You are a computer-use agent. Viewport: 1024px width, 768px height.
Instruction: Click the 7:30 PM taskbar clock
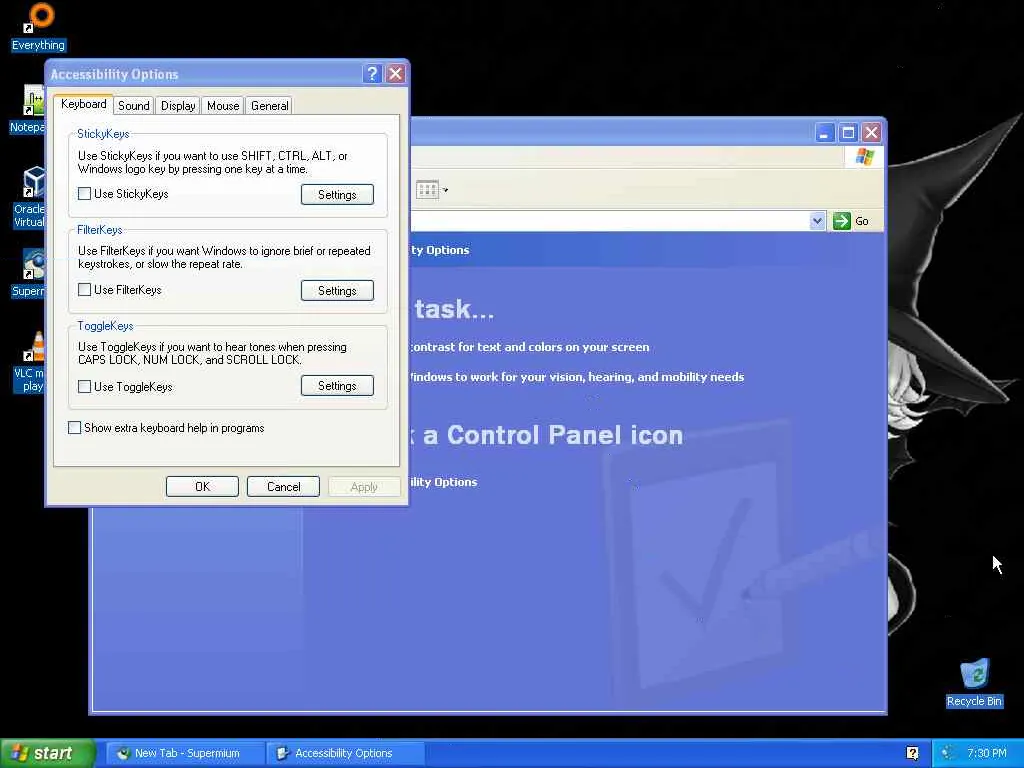987,753
